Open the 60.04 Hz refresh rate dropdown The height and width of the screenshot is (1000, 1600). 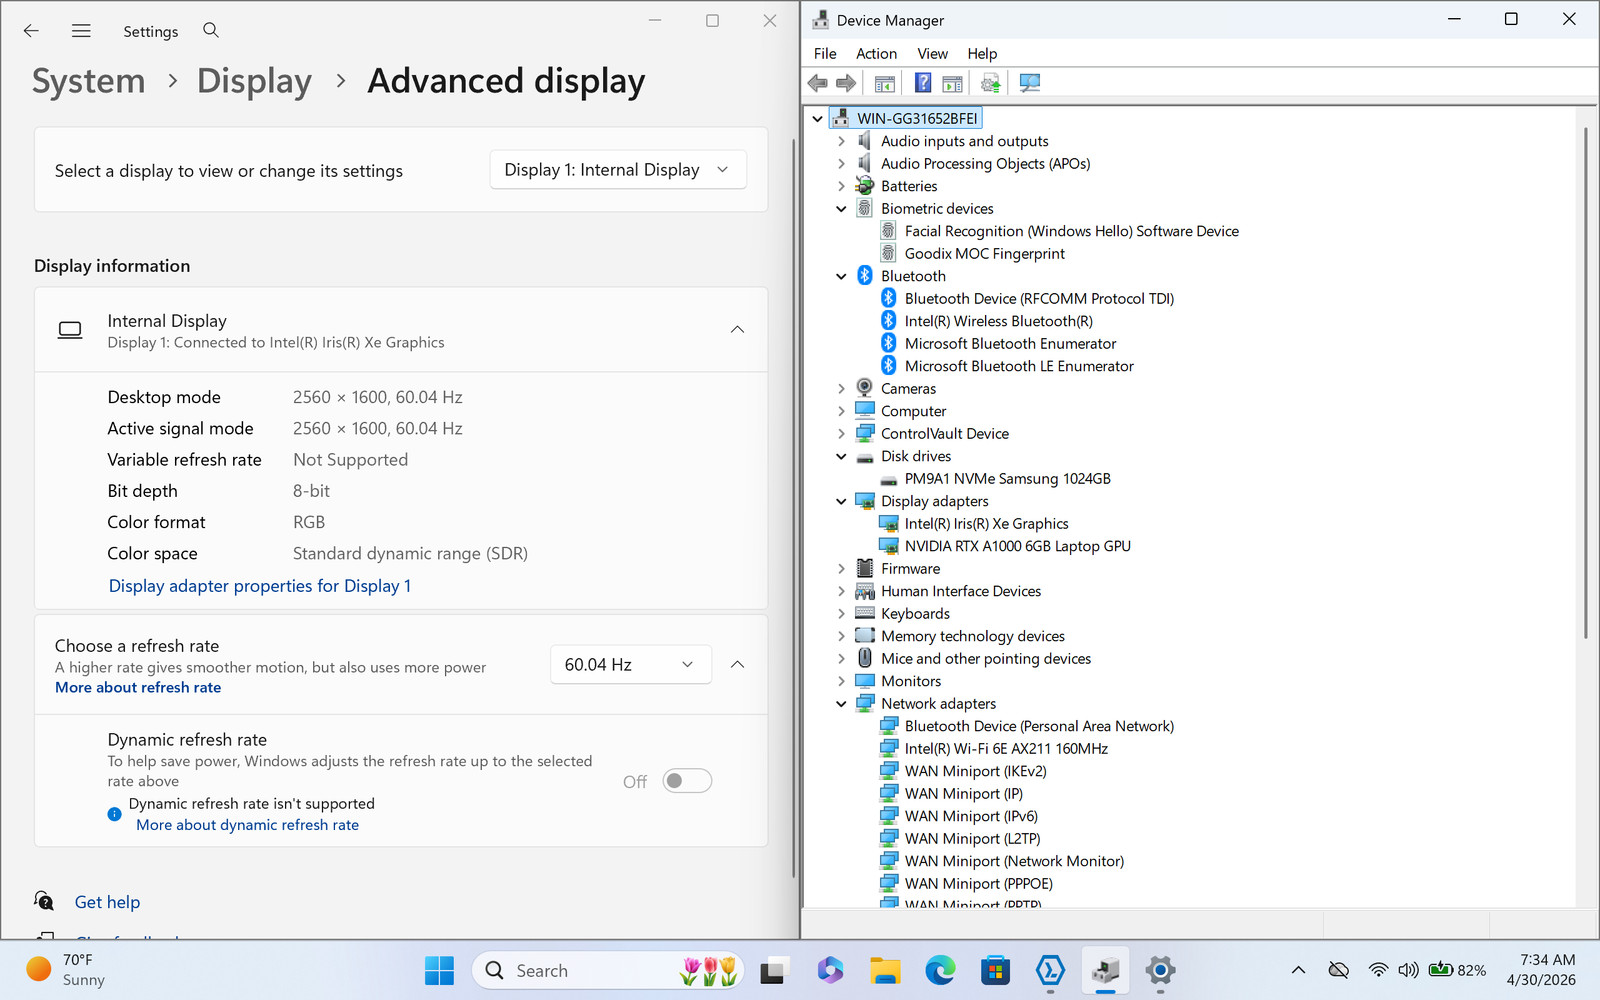pyautogui.click(x=630, y=665)
